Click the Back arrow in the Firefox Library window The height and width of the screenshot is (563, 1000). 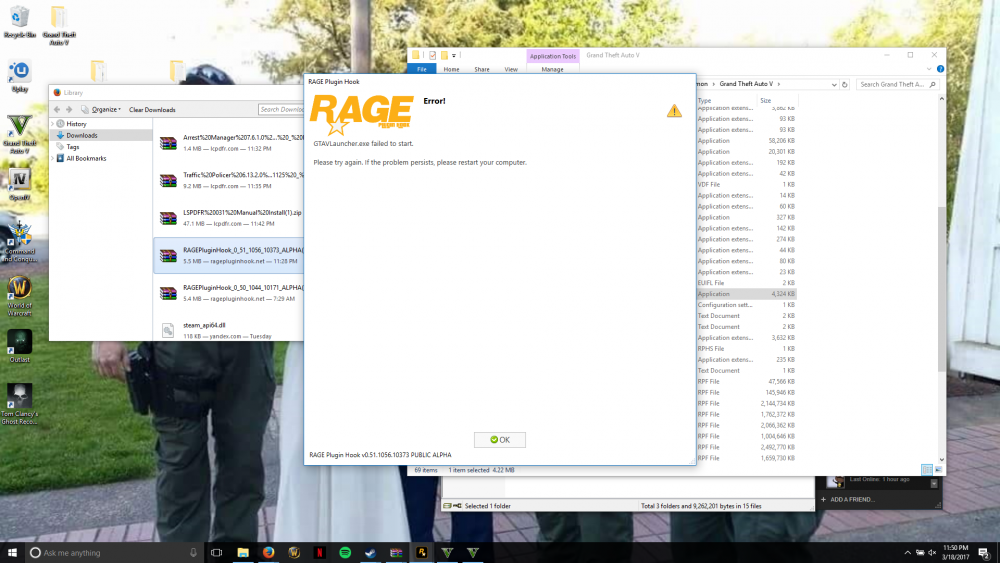pyautogui.click(x=57, y=110)
